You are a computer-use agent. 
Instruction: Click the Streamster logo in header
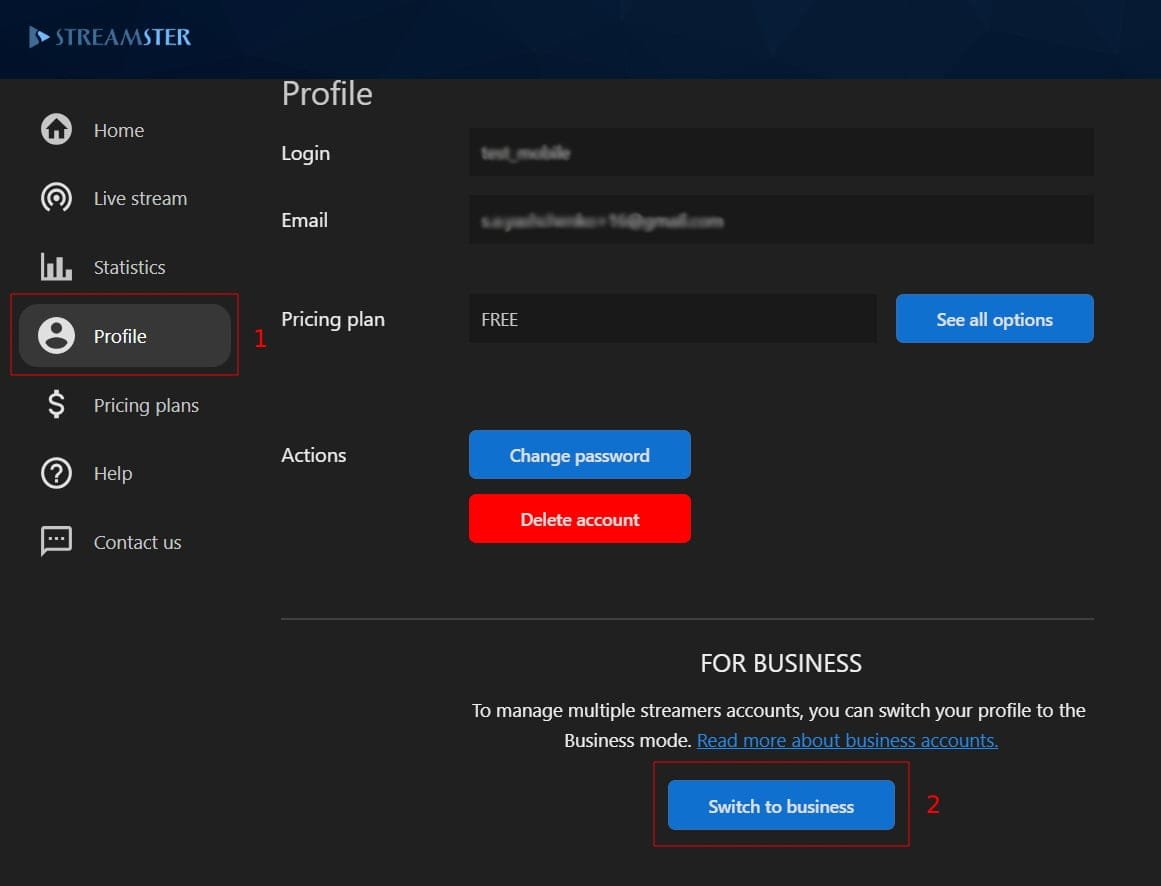coord(110,38)
